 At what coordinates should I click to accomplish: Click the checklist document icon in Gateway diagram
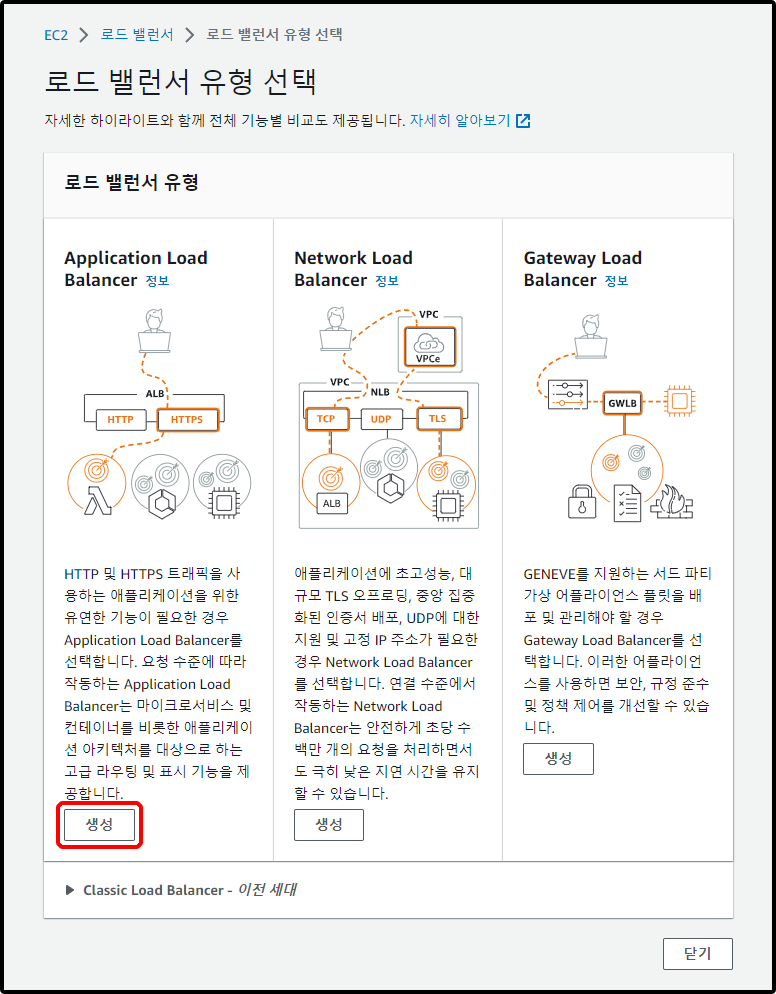pos(628,503)
